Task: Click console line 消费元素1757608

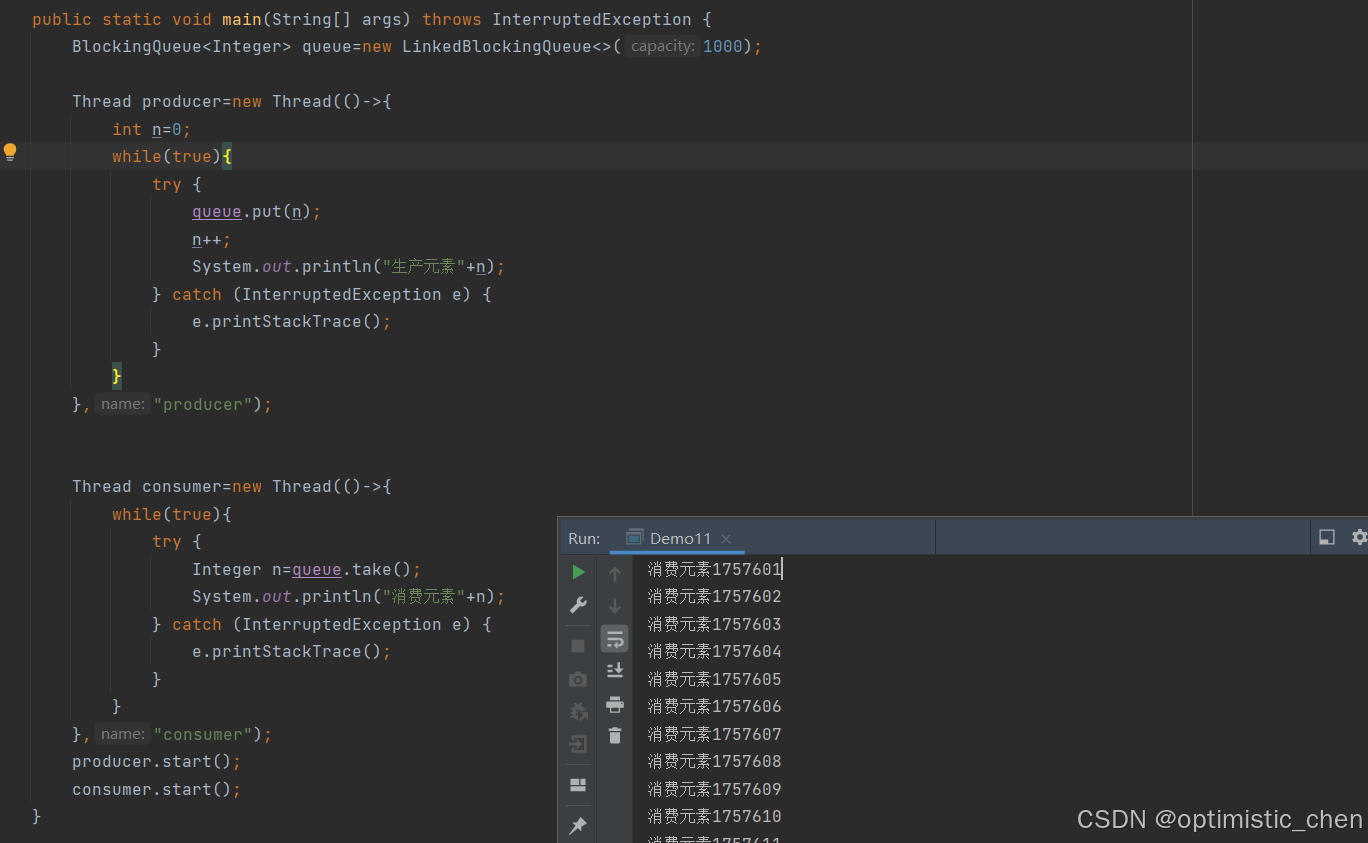Action: coord(714,761)
